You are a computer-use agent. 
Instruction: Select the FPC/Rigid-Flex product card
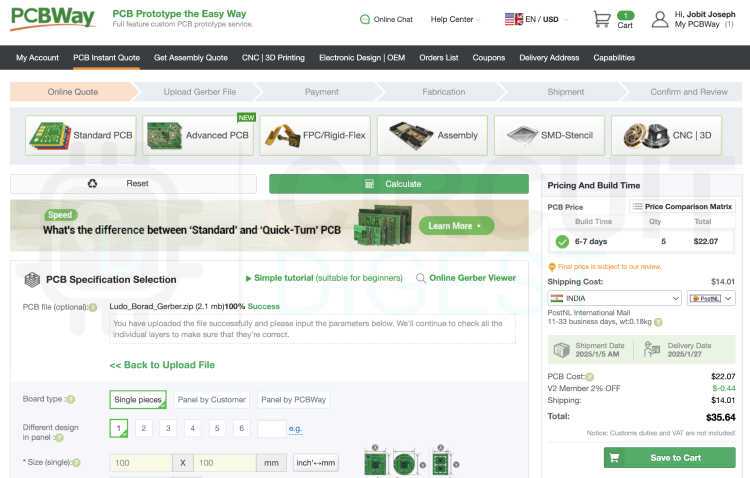pos(315,135)
